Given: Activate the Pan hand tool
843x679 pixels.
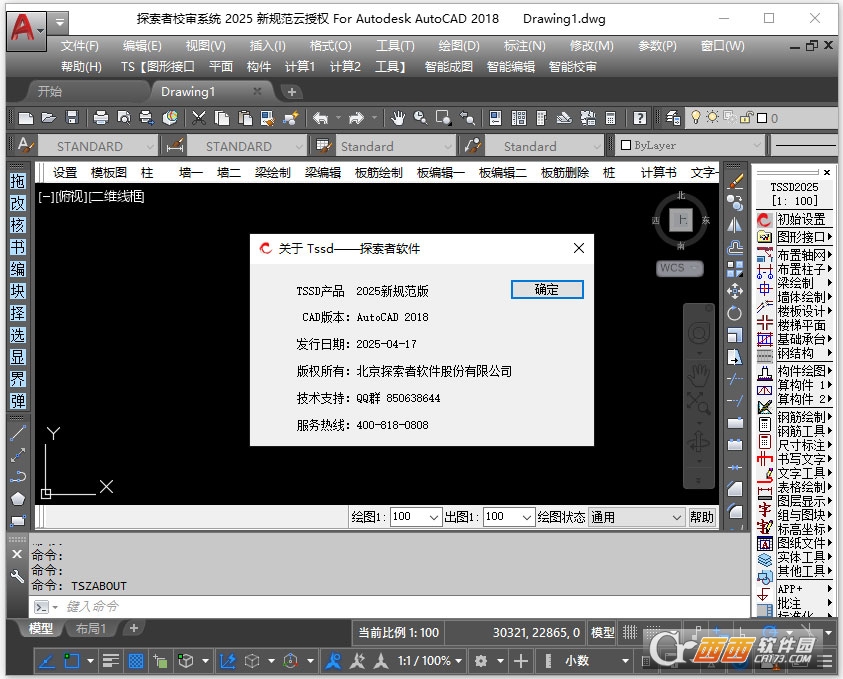Looking at the screenshot, I should click(398, 118).
